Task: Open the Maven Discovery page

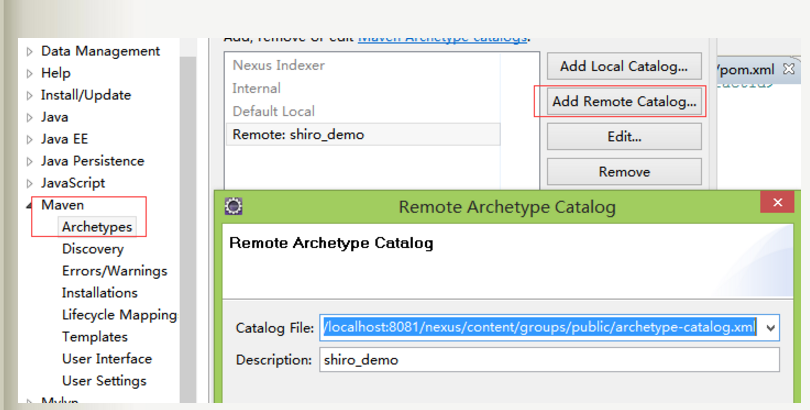Action: (x=93, y=249)
